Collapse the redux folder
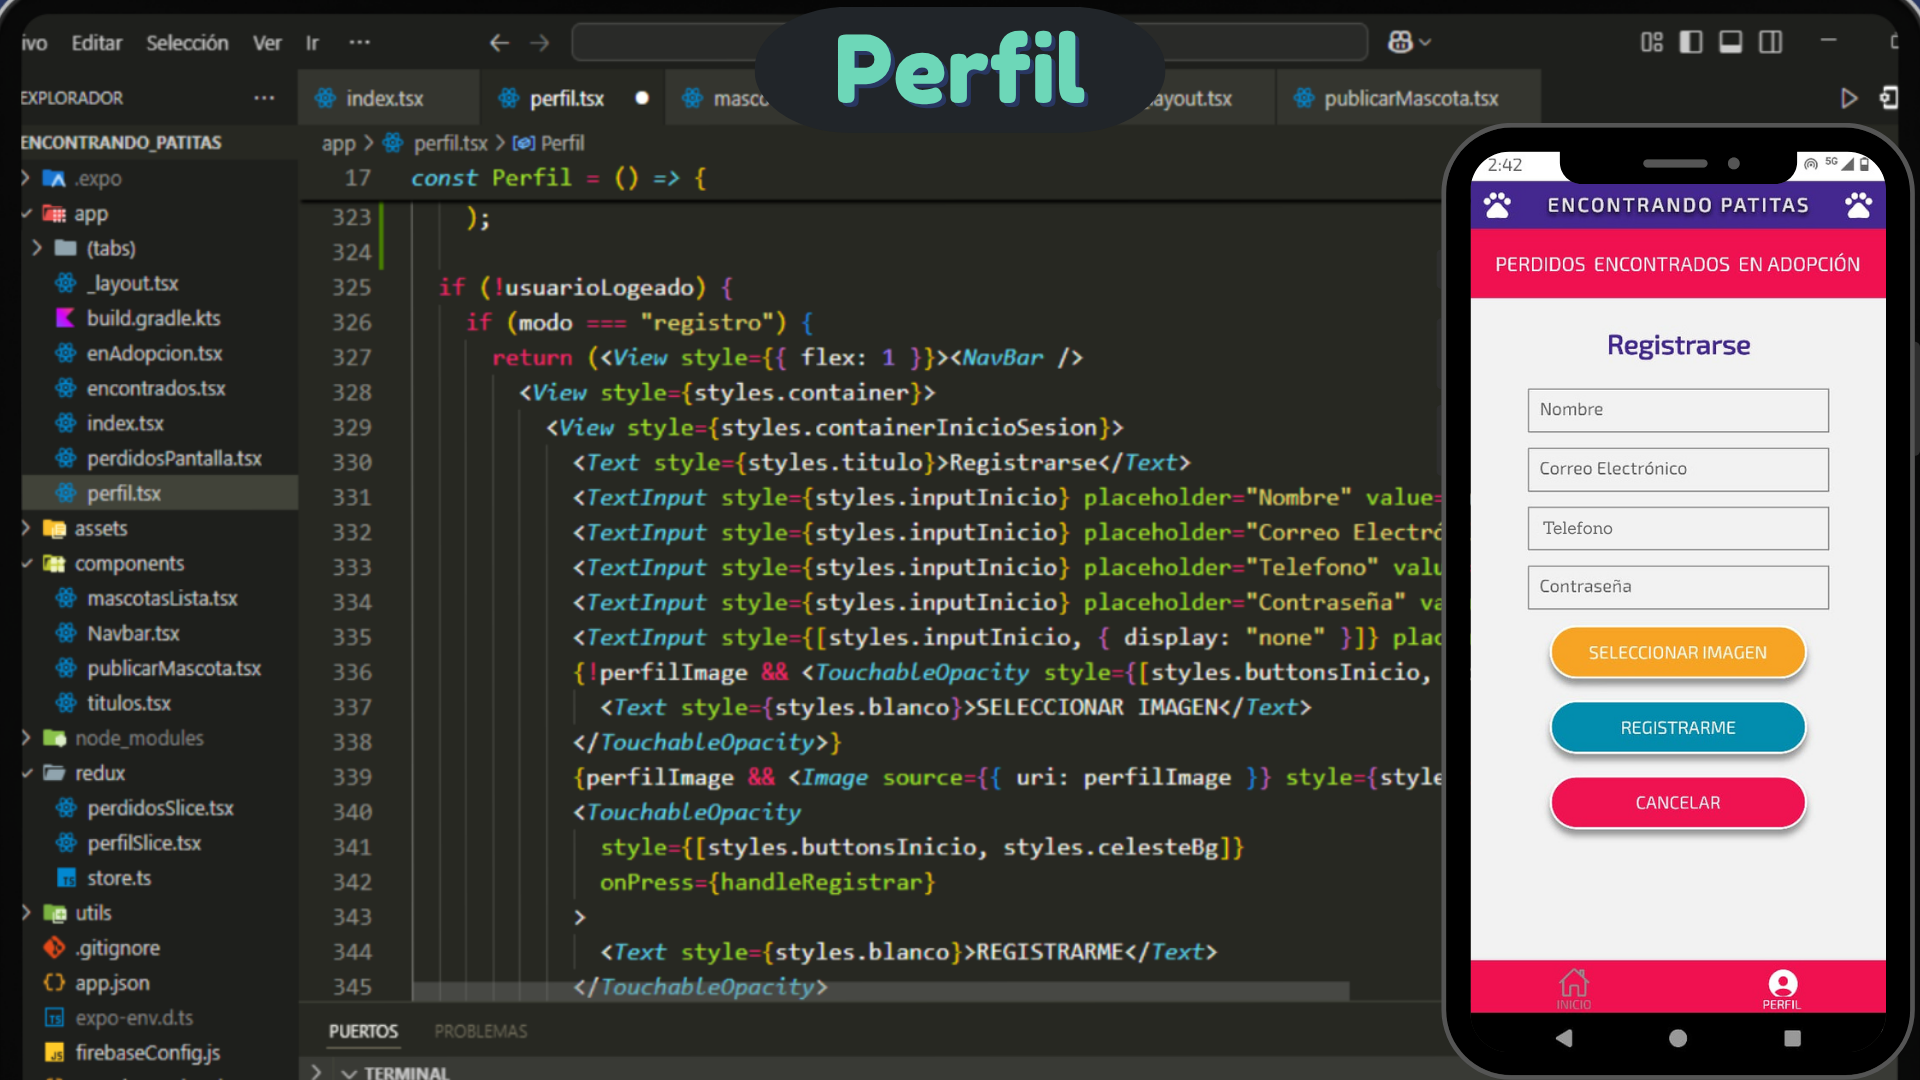Viewport: 1920px width, 1080px height. click(x=99, y=773)
